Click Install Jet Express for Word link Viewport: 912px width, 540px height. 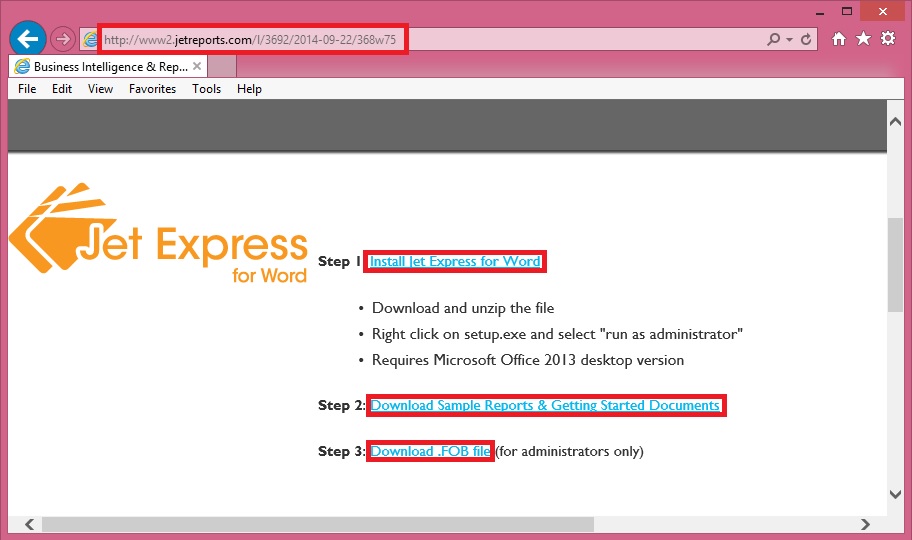[x=455, y=262]
